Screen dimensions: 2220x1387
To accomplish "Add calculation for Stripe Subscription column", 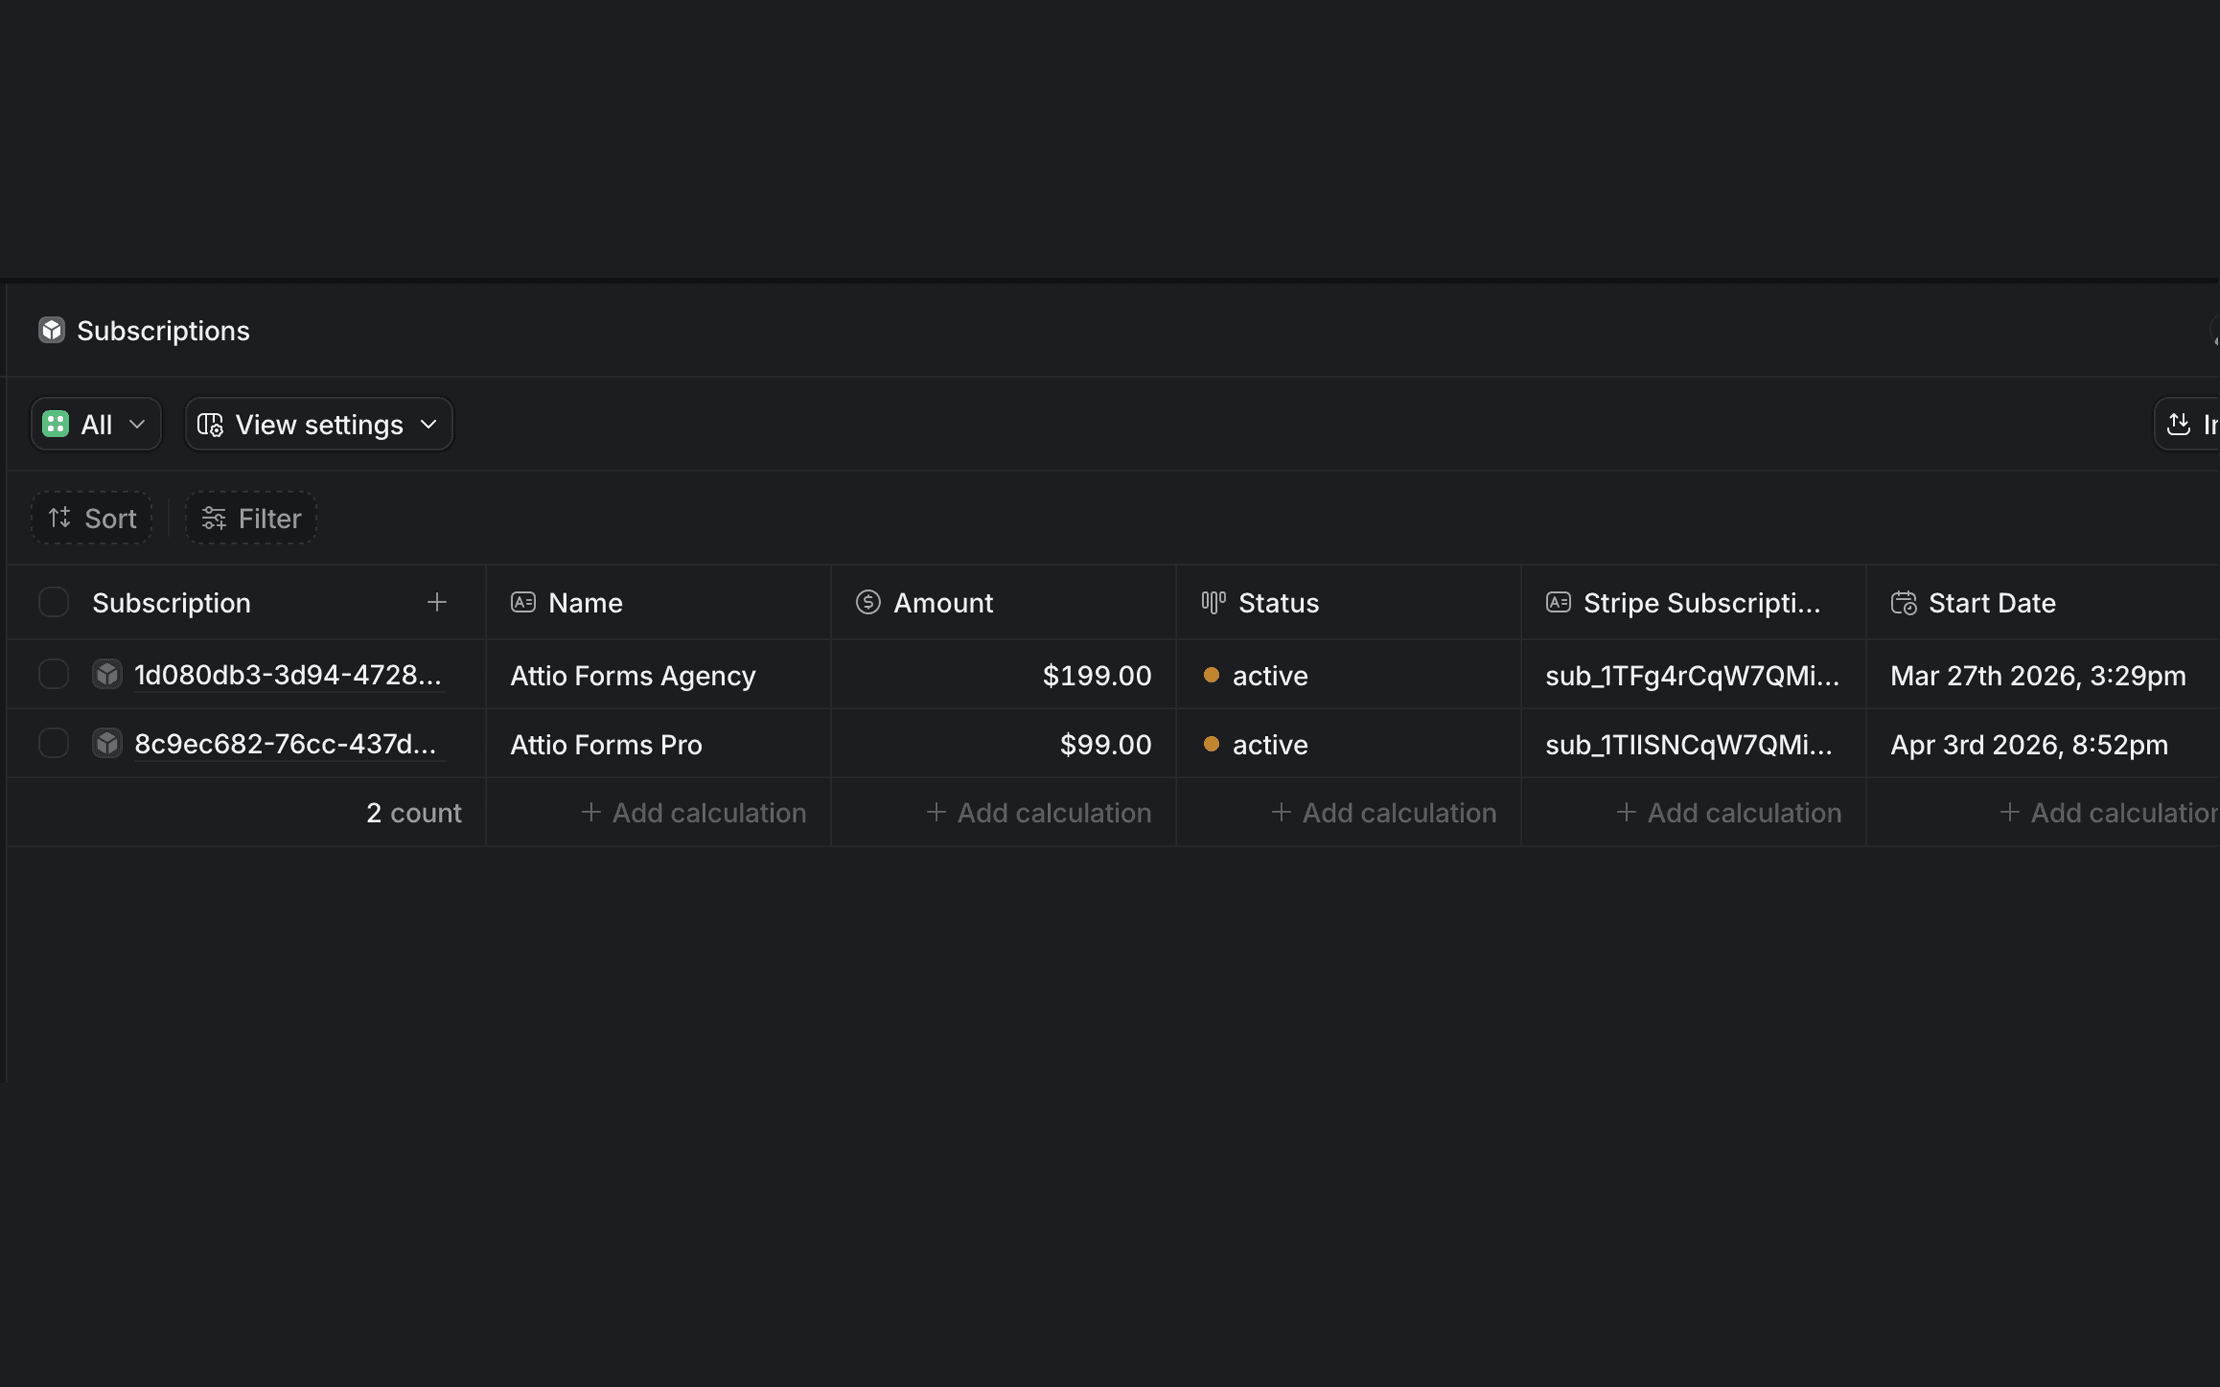I will (1728, 812).
